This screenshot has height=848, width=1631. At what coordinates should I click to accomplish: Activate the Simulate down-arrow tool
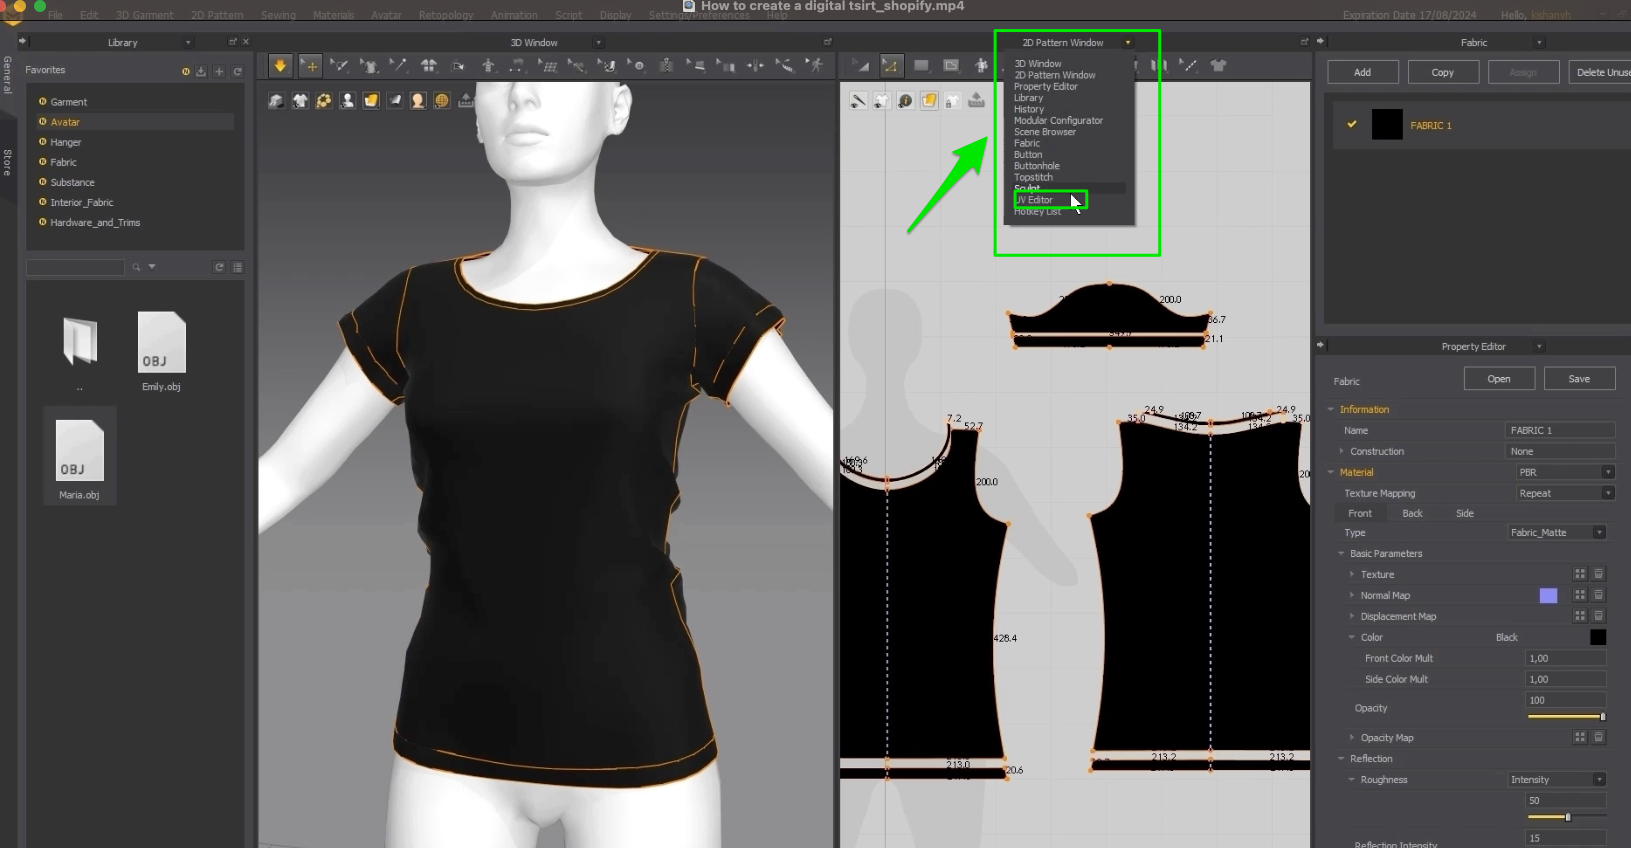point(280,66)
